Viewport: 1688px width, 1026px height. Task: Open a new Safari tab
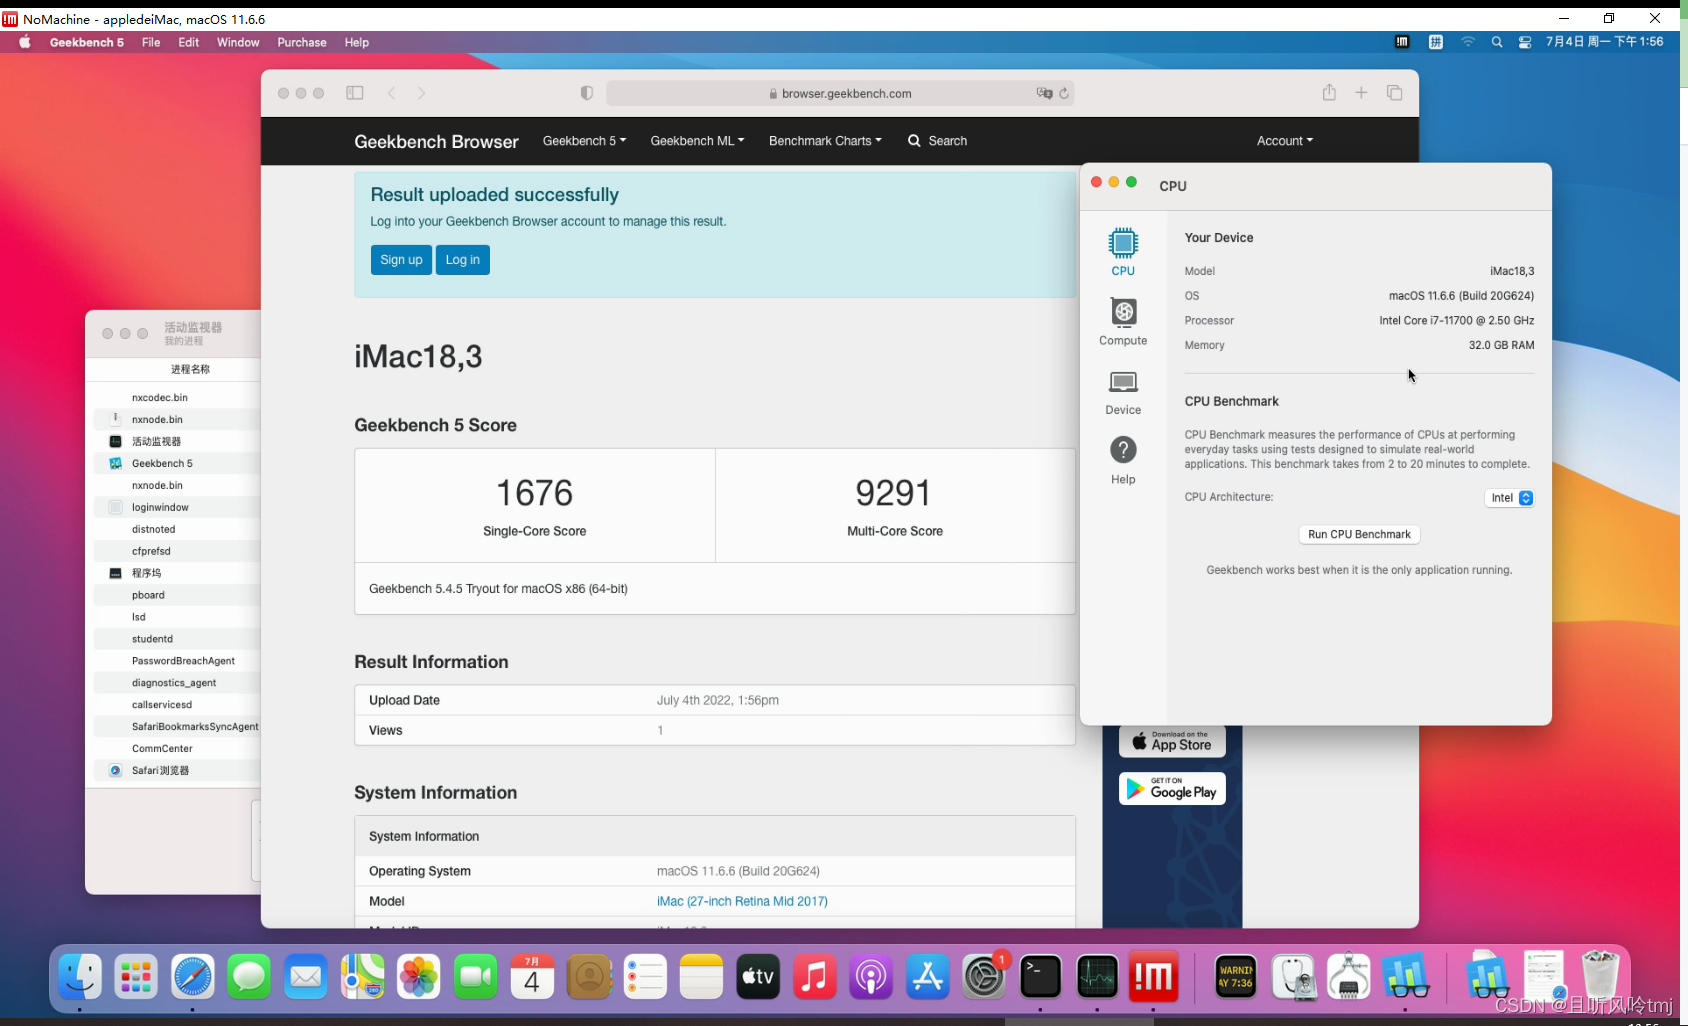point(1361,93)
